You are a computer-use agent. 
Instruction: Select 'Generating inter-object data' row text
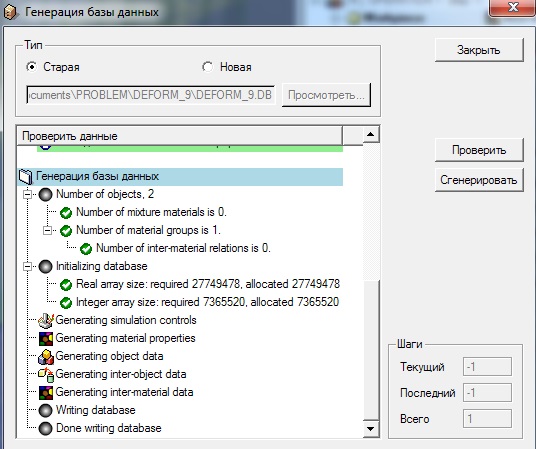tap(121, 374)
